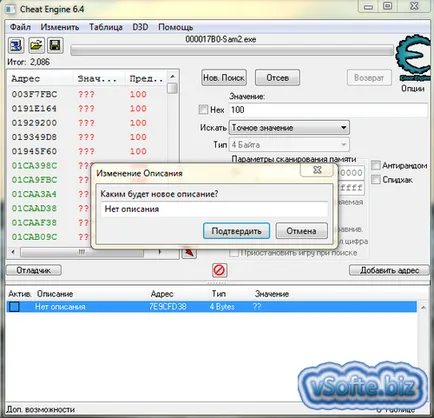Open the Таблица menu
This screenshot has width=434, height=418.
106,27
